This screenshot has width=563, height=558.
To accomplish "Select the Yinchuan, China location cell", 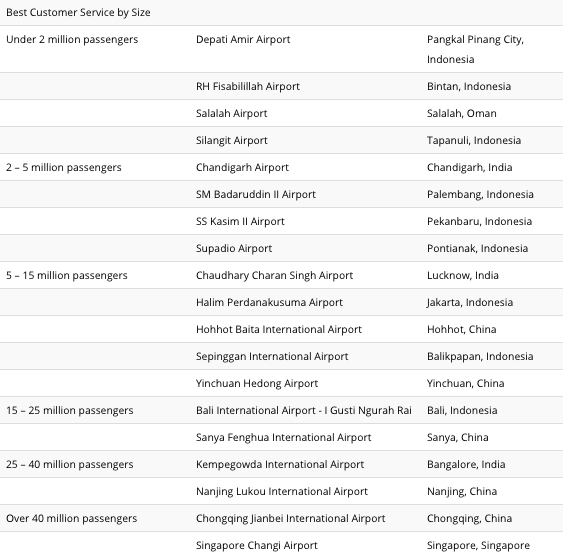I will click(x=466, y=383).
